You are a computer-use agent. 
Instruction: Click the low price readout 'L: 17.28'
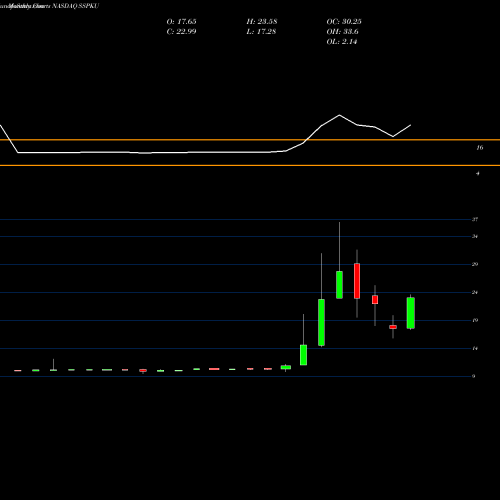(x=261, y=32)
